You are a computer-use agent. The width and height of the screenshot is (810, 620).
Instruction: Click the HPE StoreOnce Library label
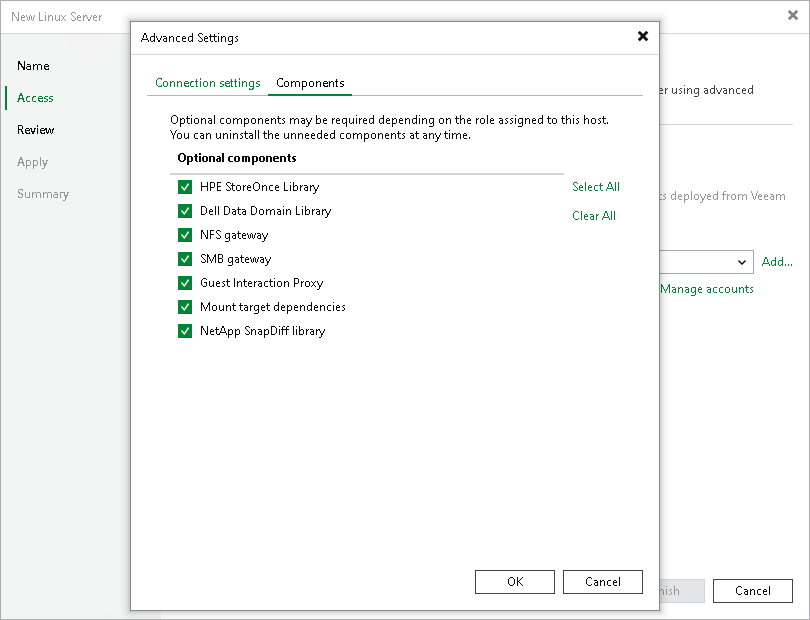(259, 187)
